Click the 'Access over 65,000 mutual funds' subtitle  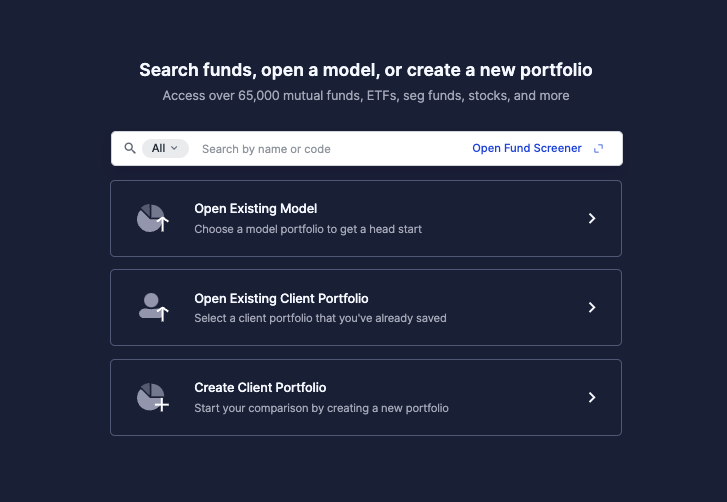pyautogui.click(x=366, y=95)
